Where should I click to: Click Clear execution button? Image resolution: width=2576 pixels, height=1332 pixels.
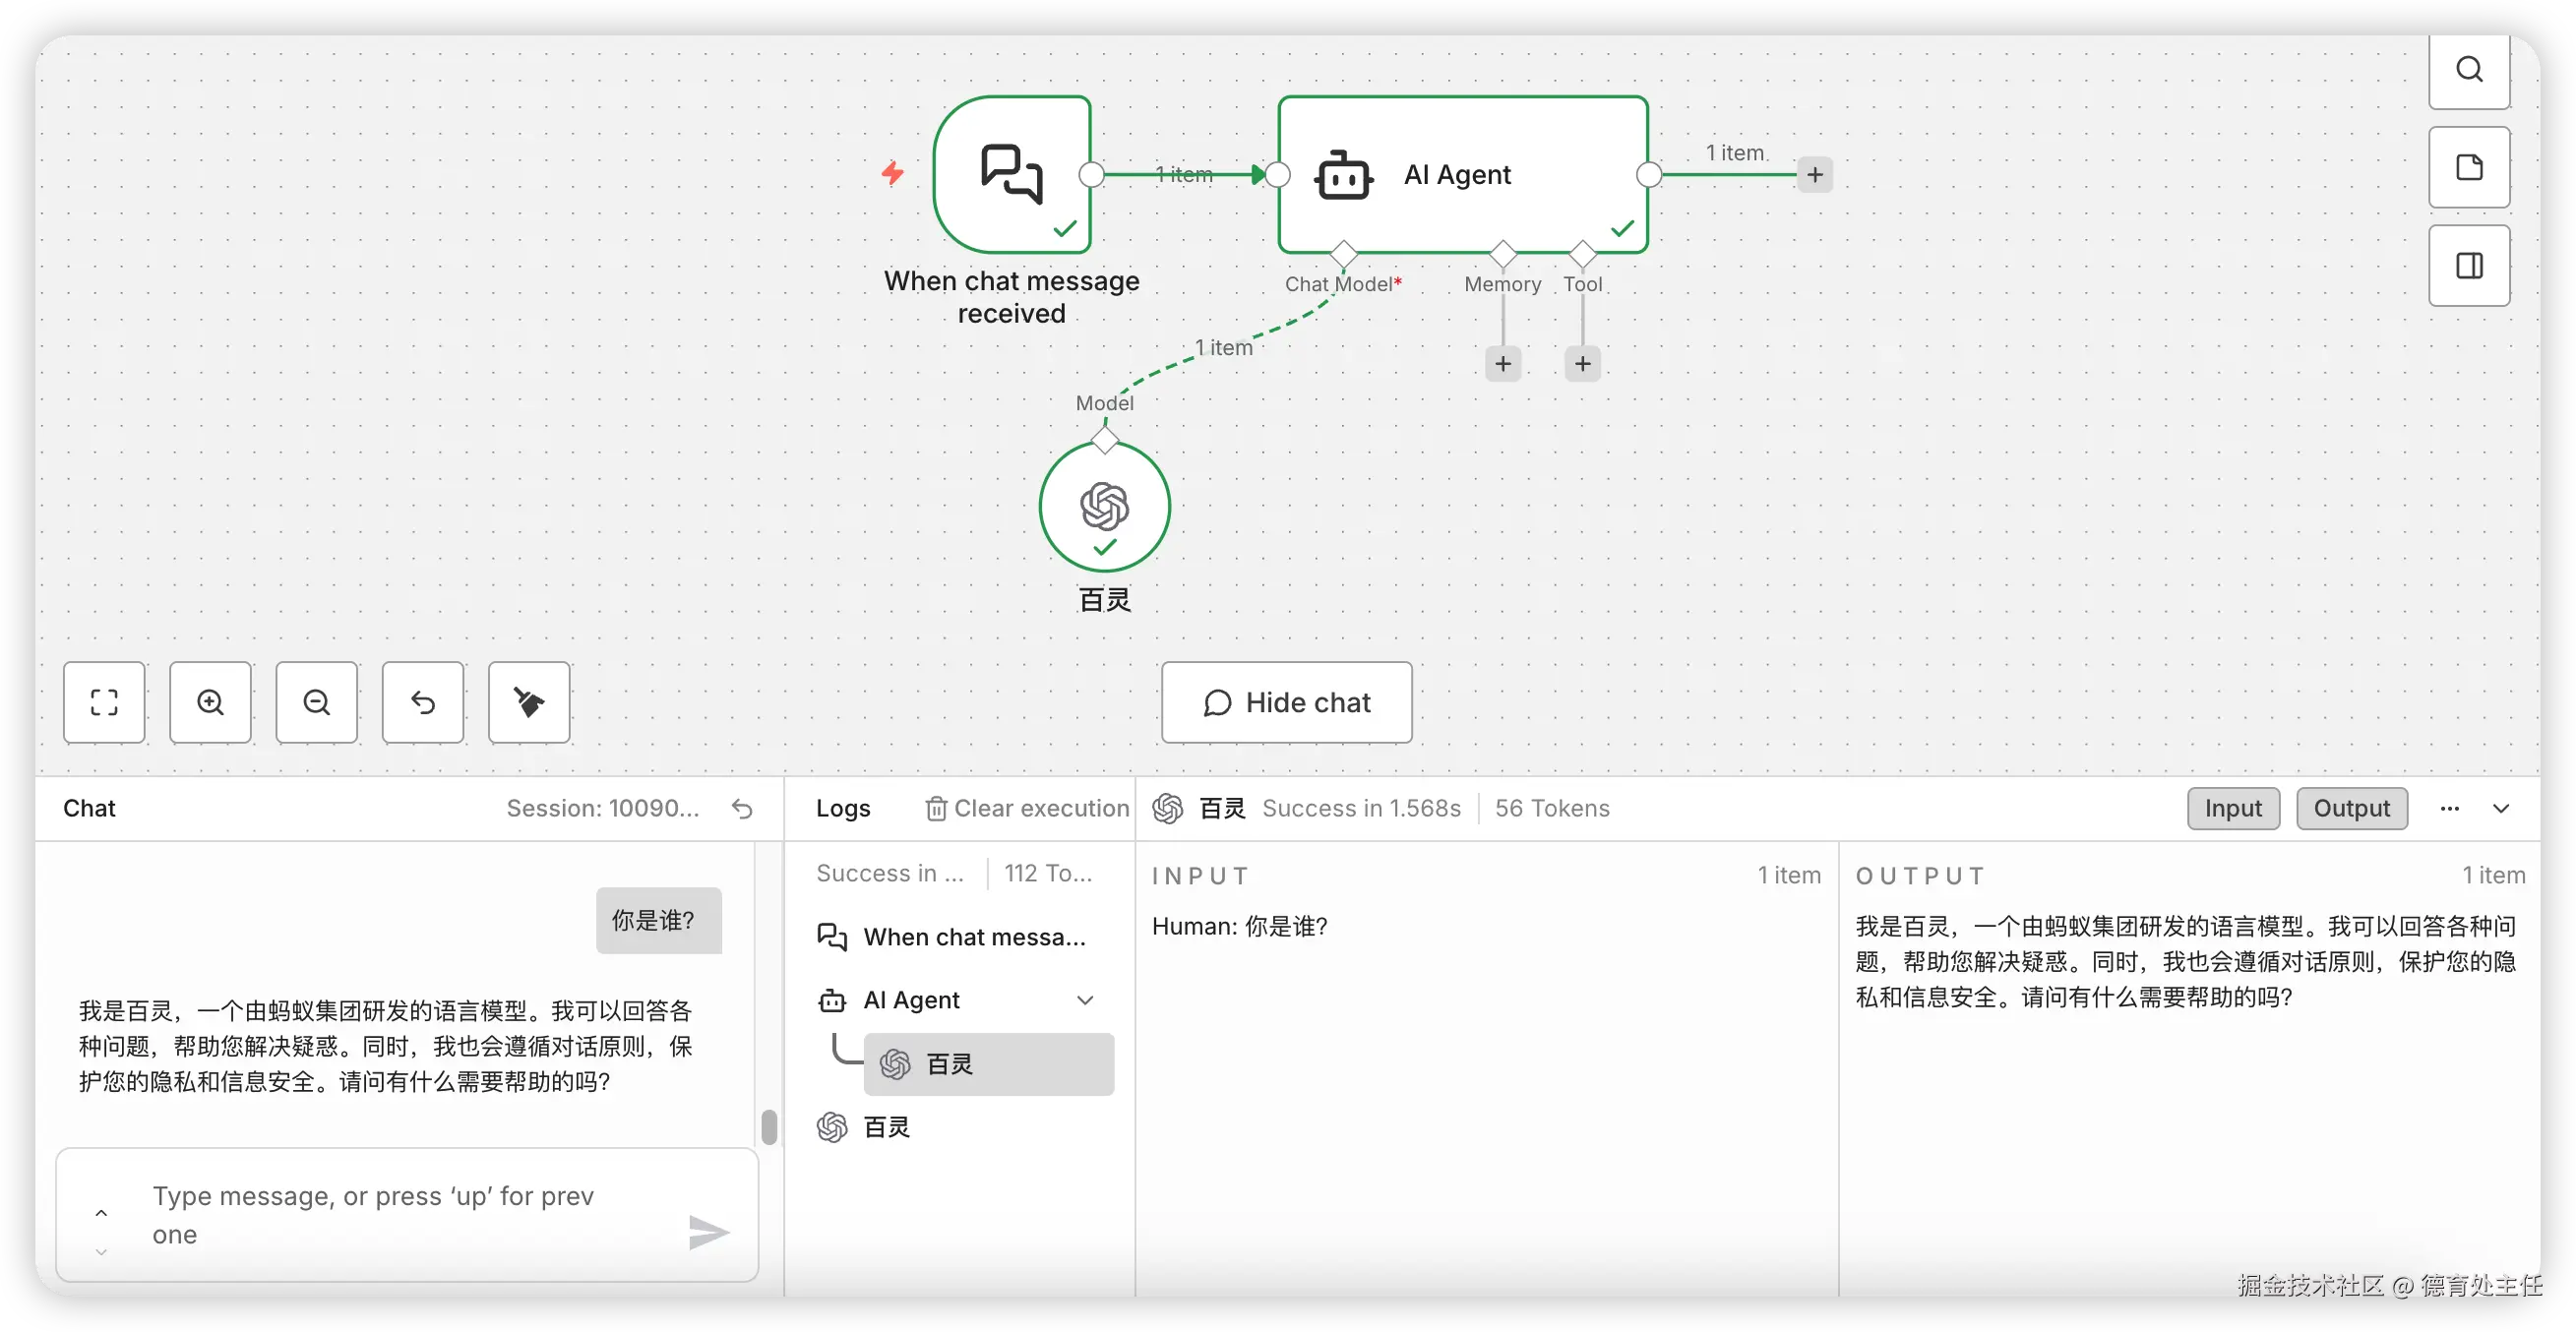point(1027,808)
